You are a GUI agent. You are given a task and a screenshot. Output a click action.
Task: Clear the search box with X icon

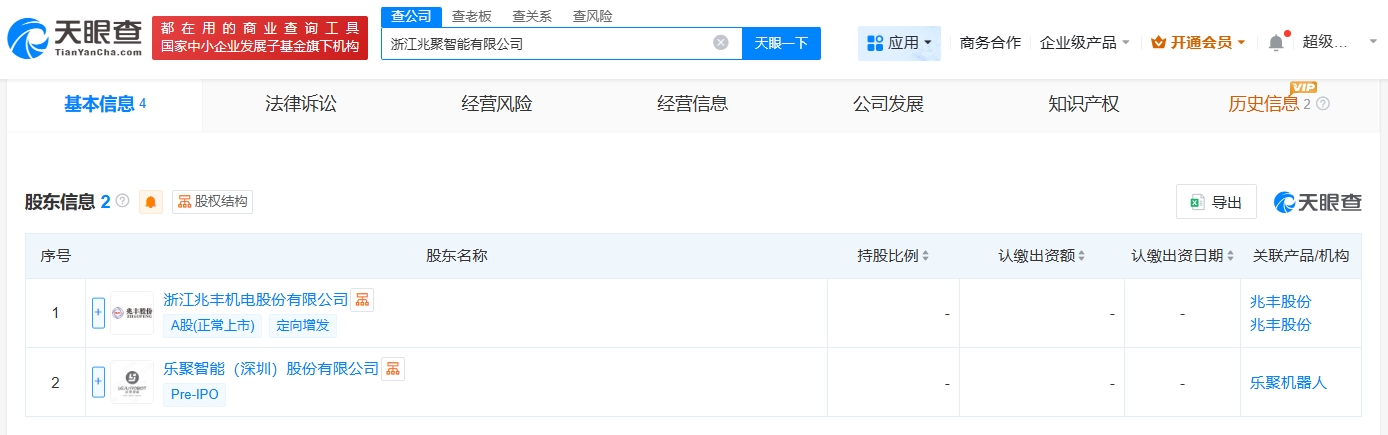point(720,43)
